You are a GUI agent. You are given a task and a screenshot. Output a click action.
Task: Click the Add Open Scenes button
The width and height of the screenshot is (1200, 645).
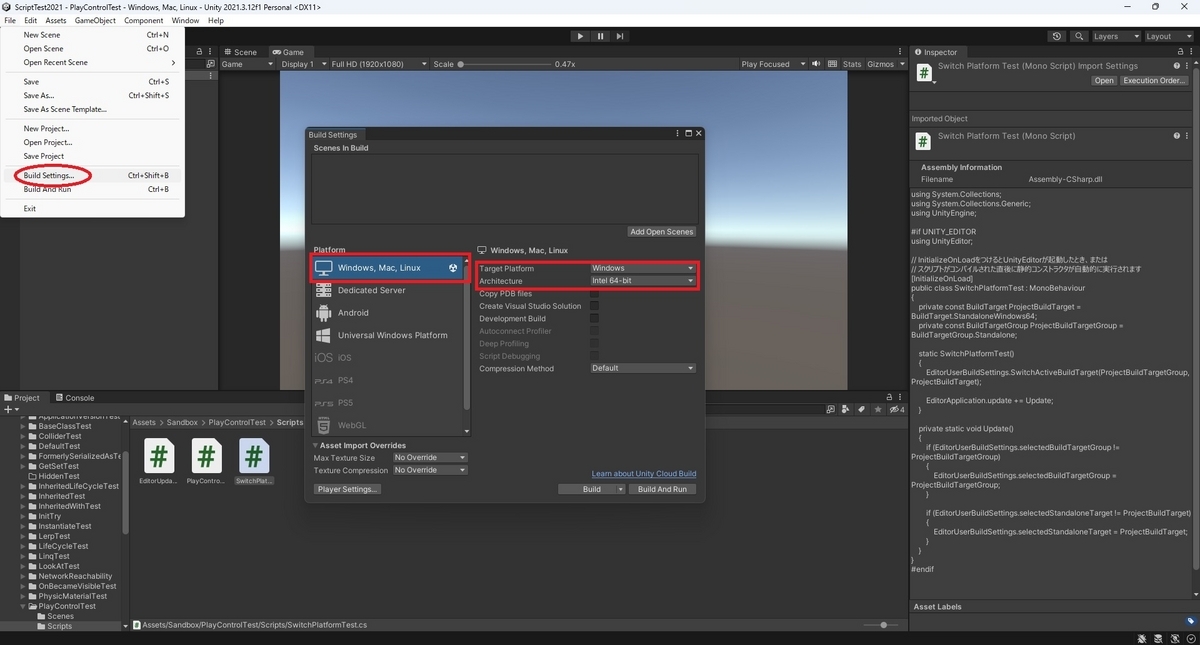tap(661, 232)
